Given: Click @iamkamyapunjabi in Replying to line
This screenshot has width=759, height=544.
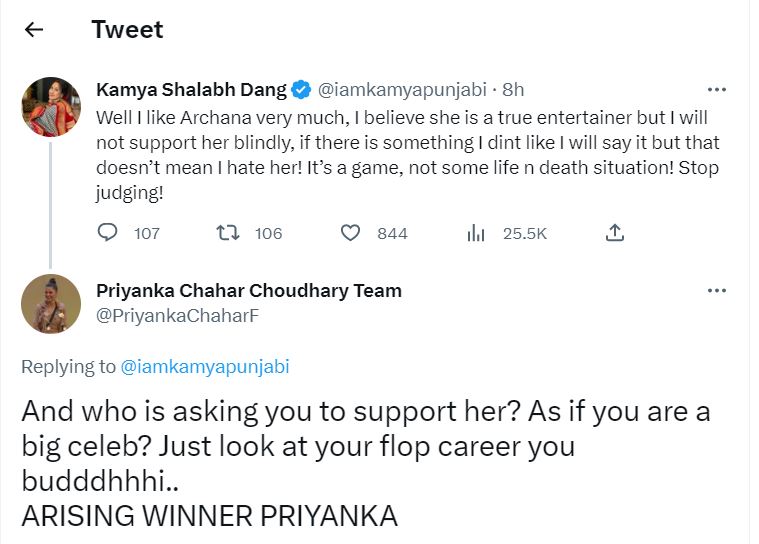Looking at the screenshot, I should (x=204, y=367).
